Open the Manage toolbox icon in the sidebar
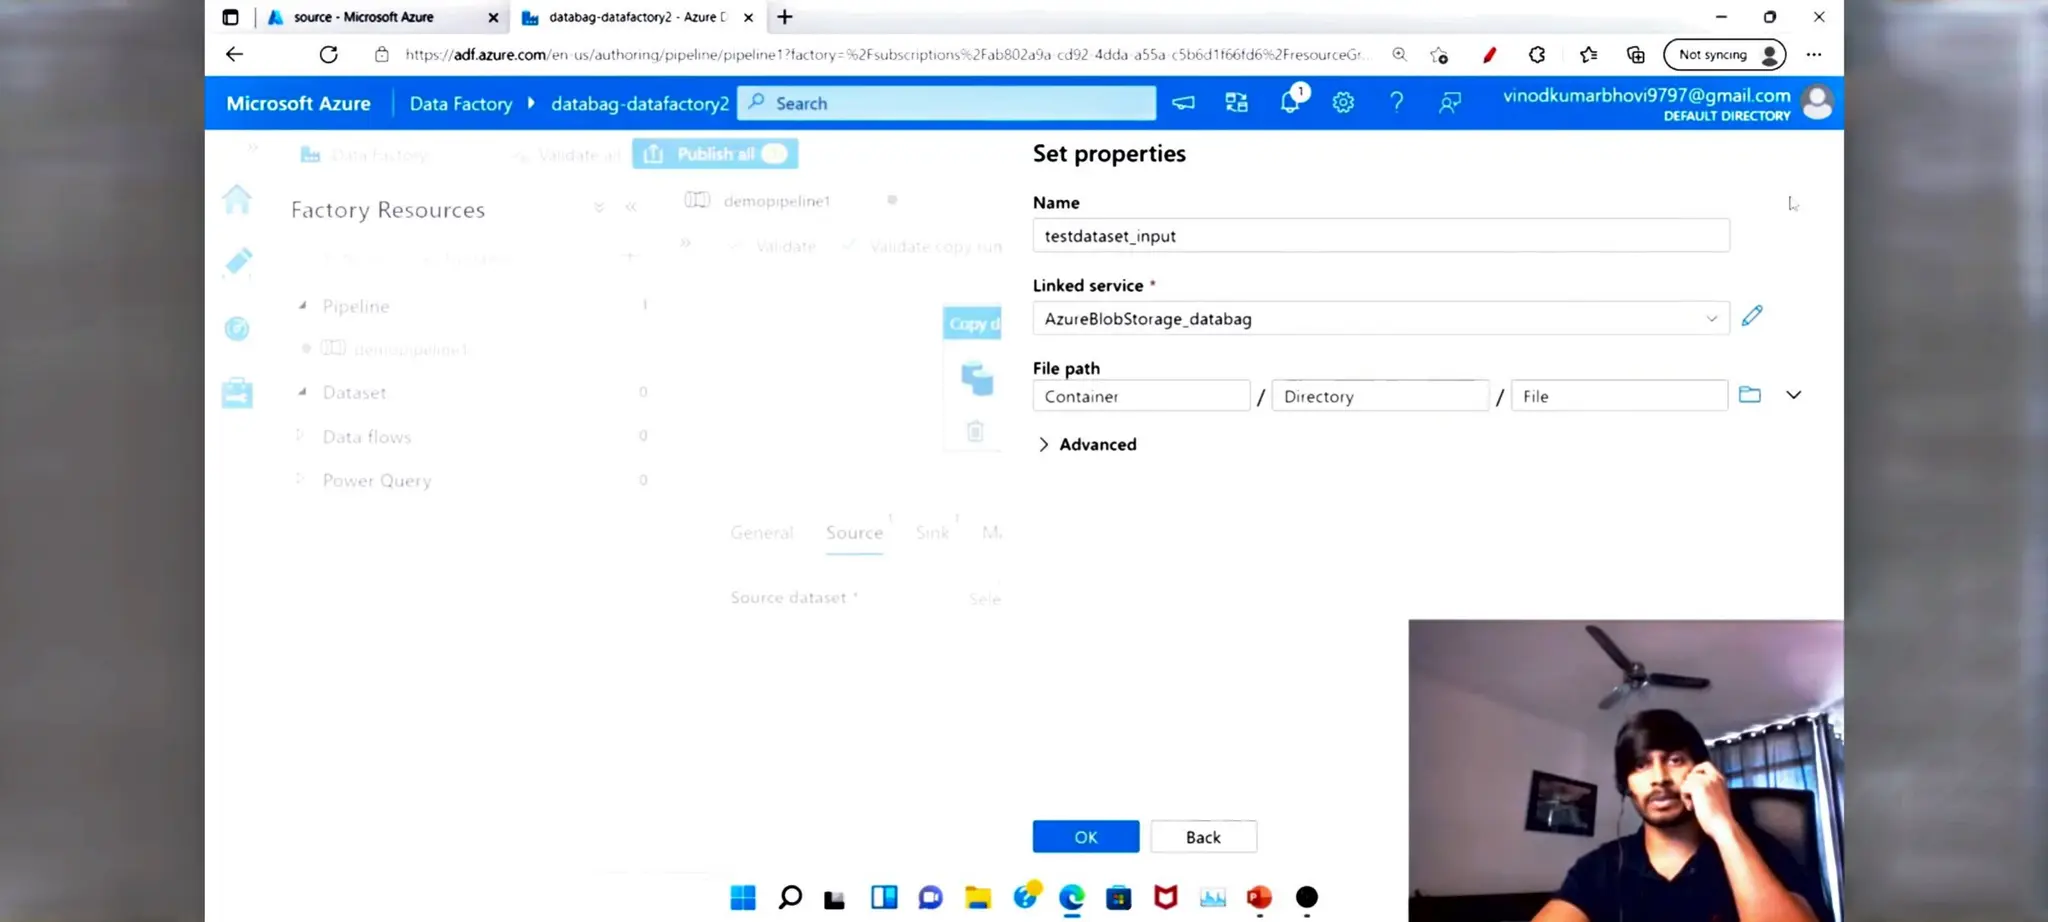2048x922 pixels. [x=237, y=393]
